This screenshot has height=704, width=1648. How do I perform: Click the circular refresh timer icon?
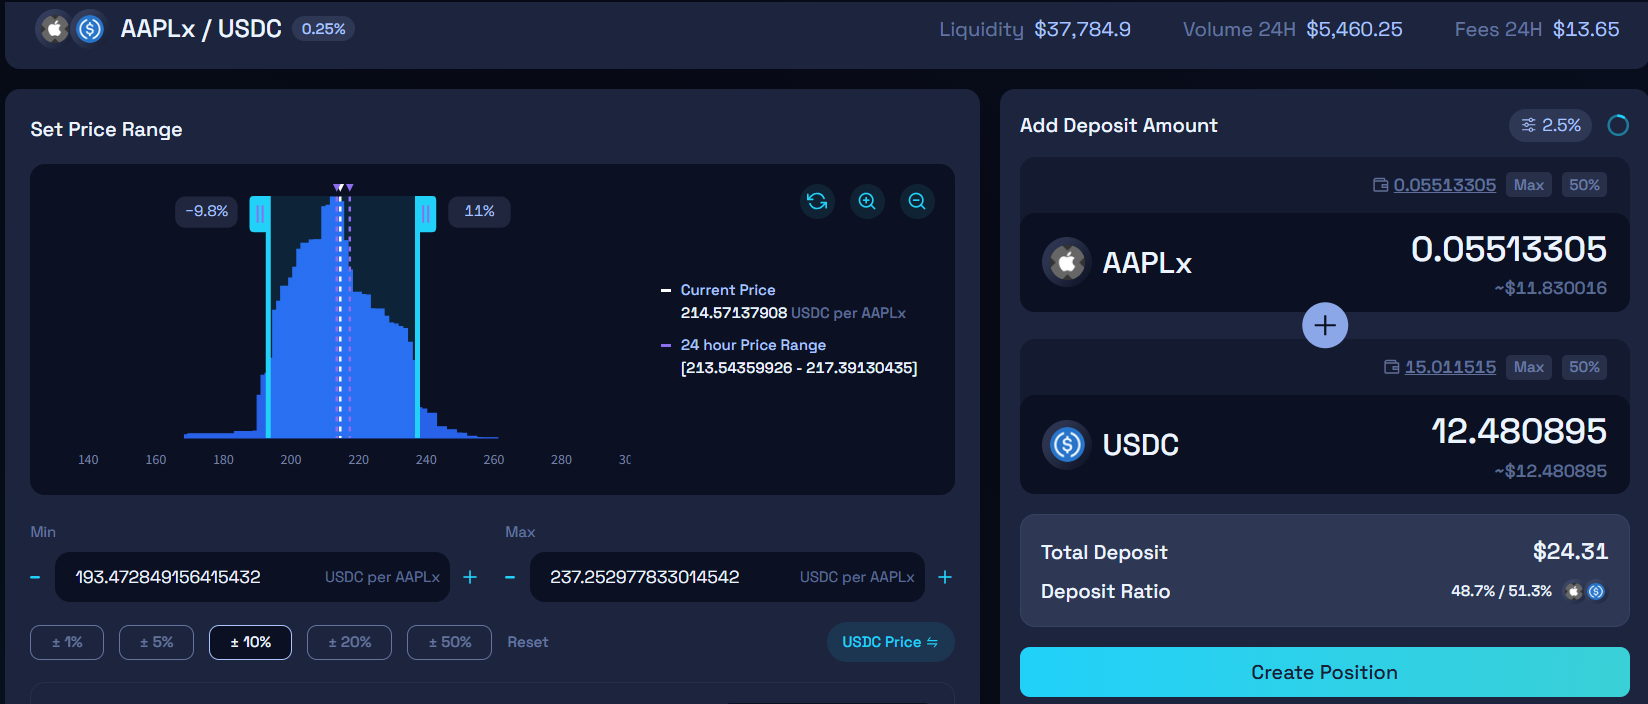(x=1618, y=125)
